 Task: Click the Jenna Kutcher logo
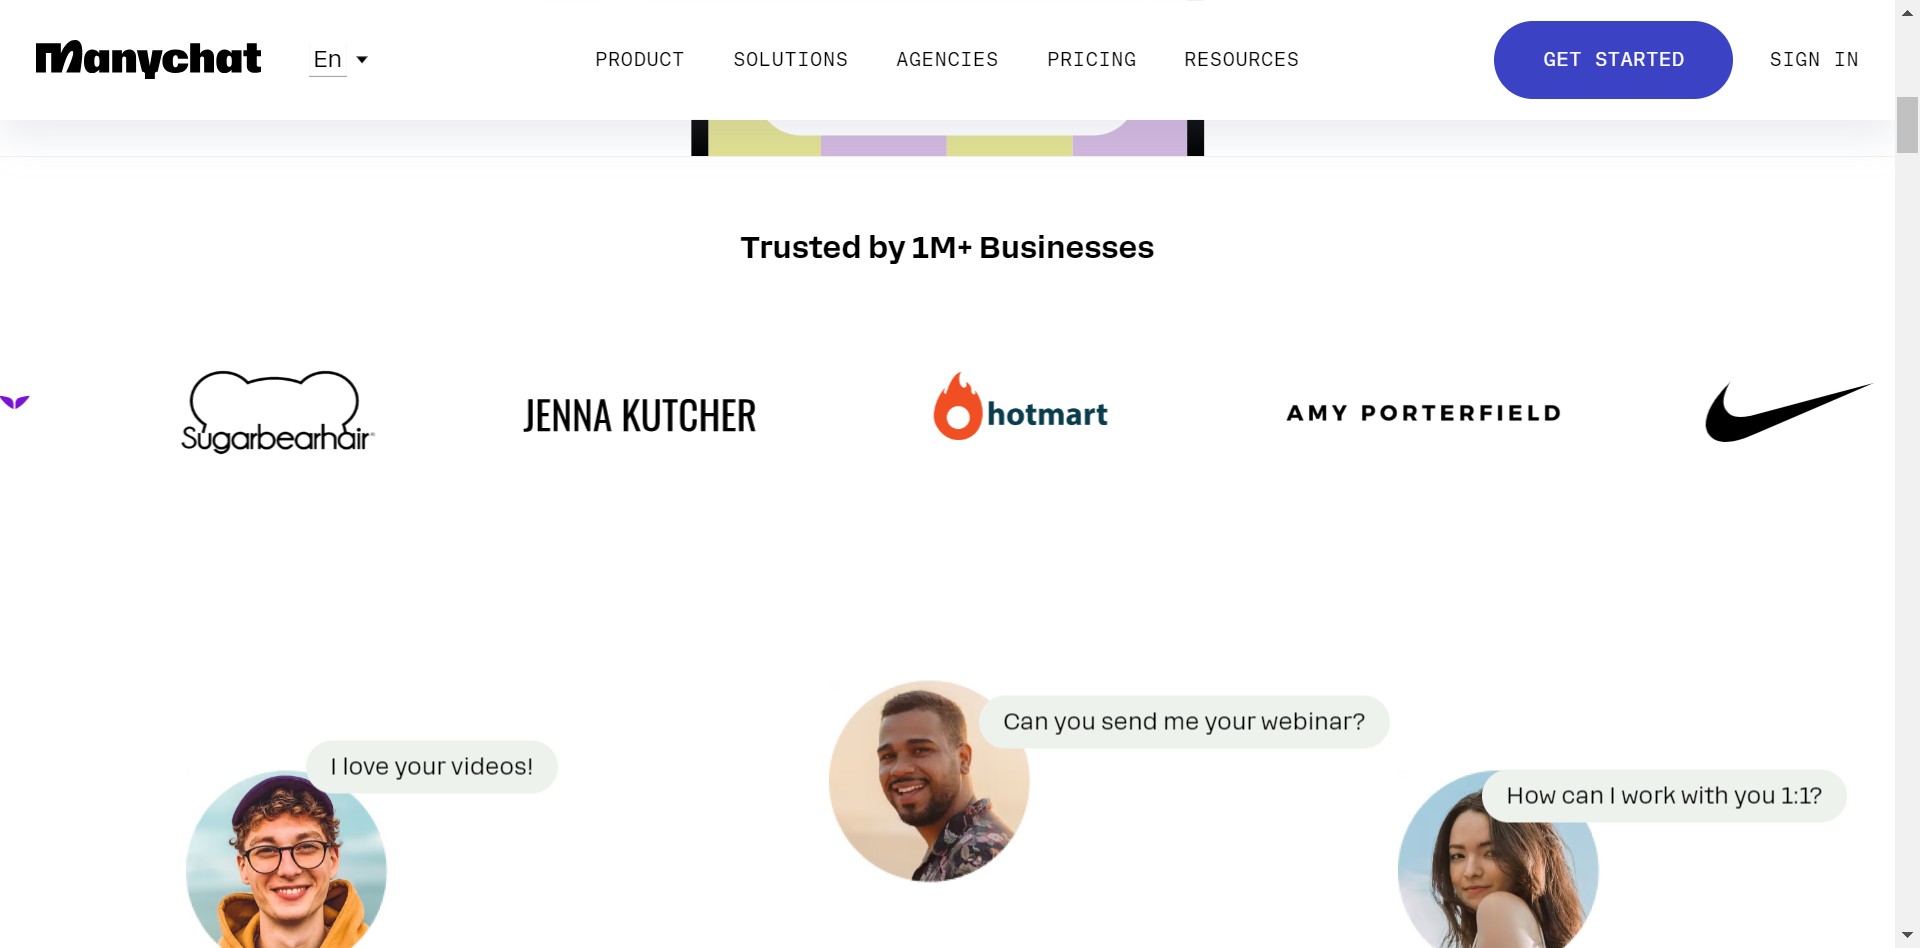639,416
